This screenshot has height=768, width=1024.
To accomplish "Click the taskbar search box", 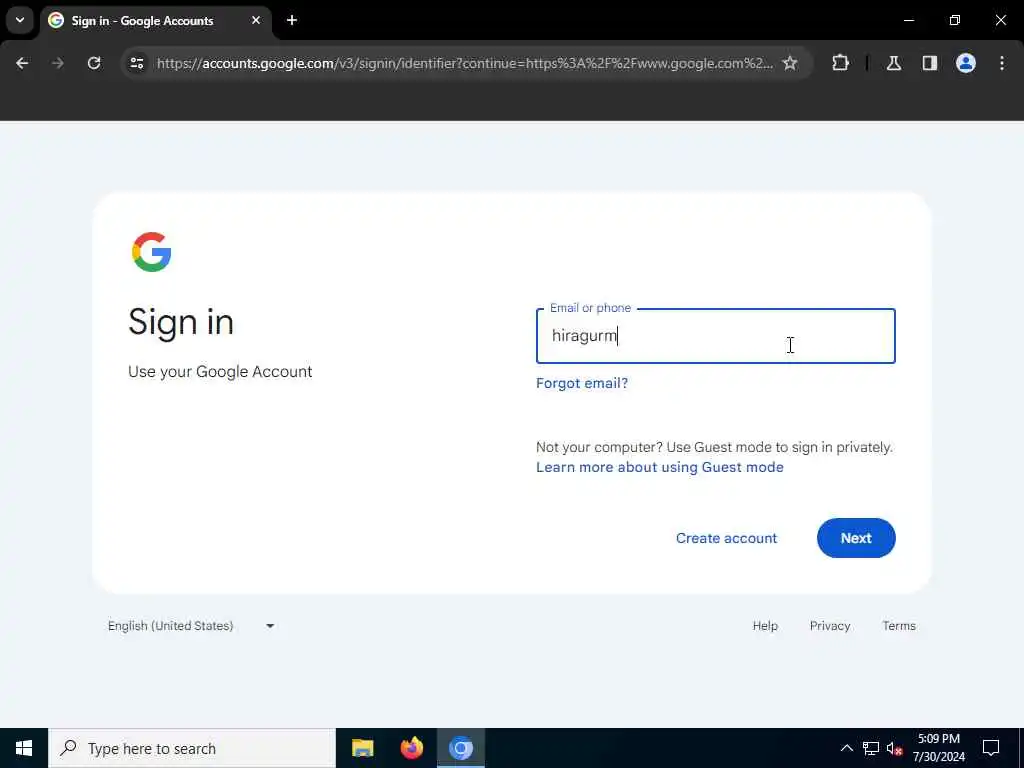I will point(192,748).
